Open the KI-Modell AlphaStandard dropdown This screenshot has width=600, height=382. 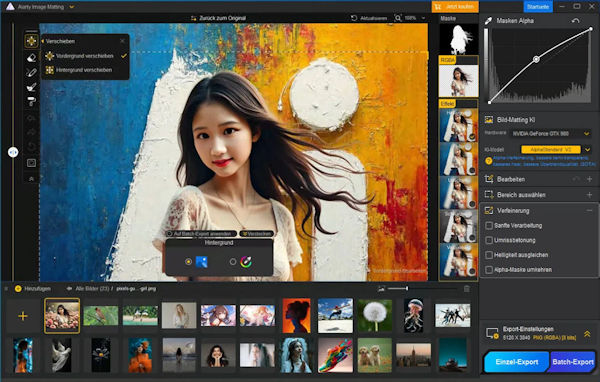point(556,150)
